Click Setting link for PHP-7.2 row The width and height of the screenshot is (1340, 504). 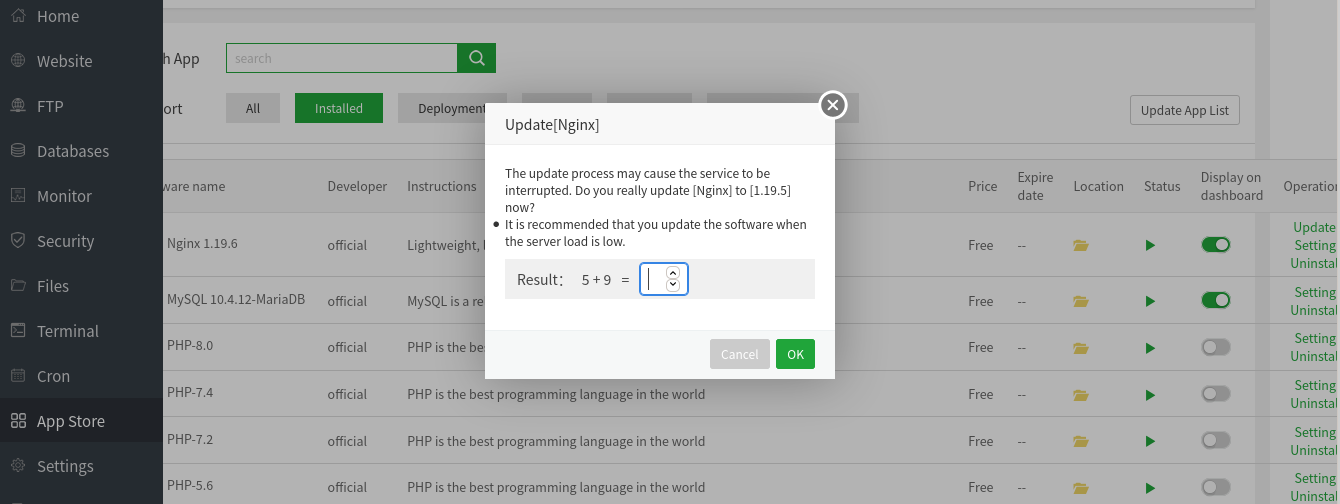pyautogui.click(x=1314, y=432)
